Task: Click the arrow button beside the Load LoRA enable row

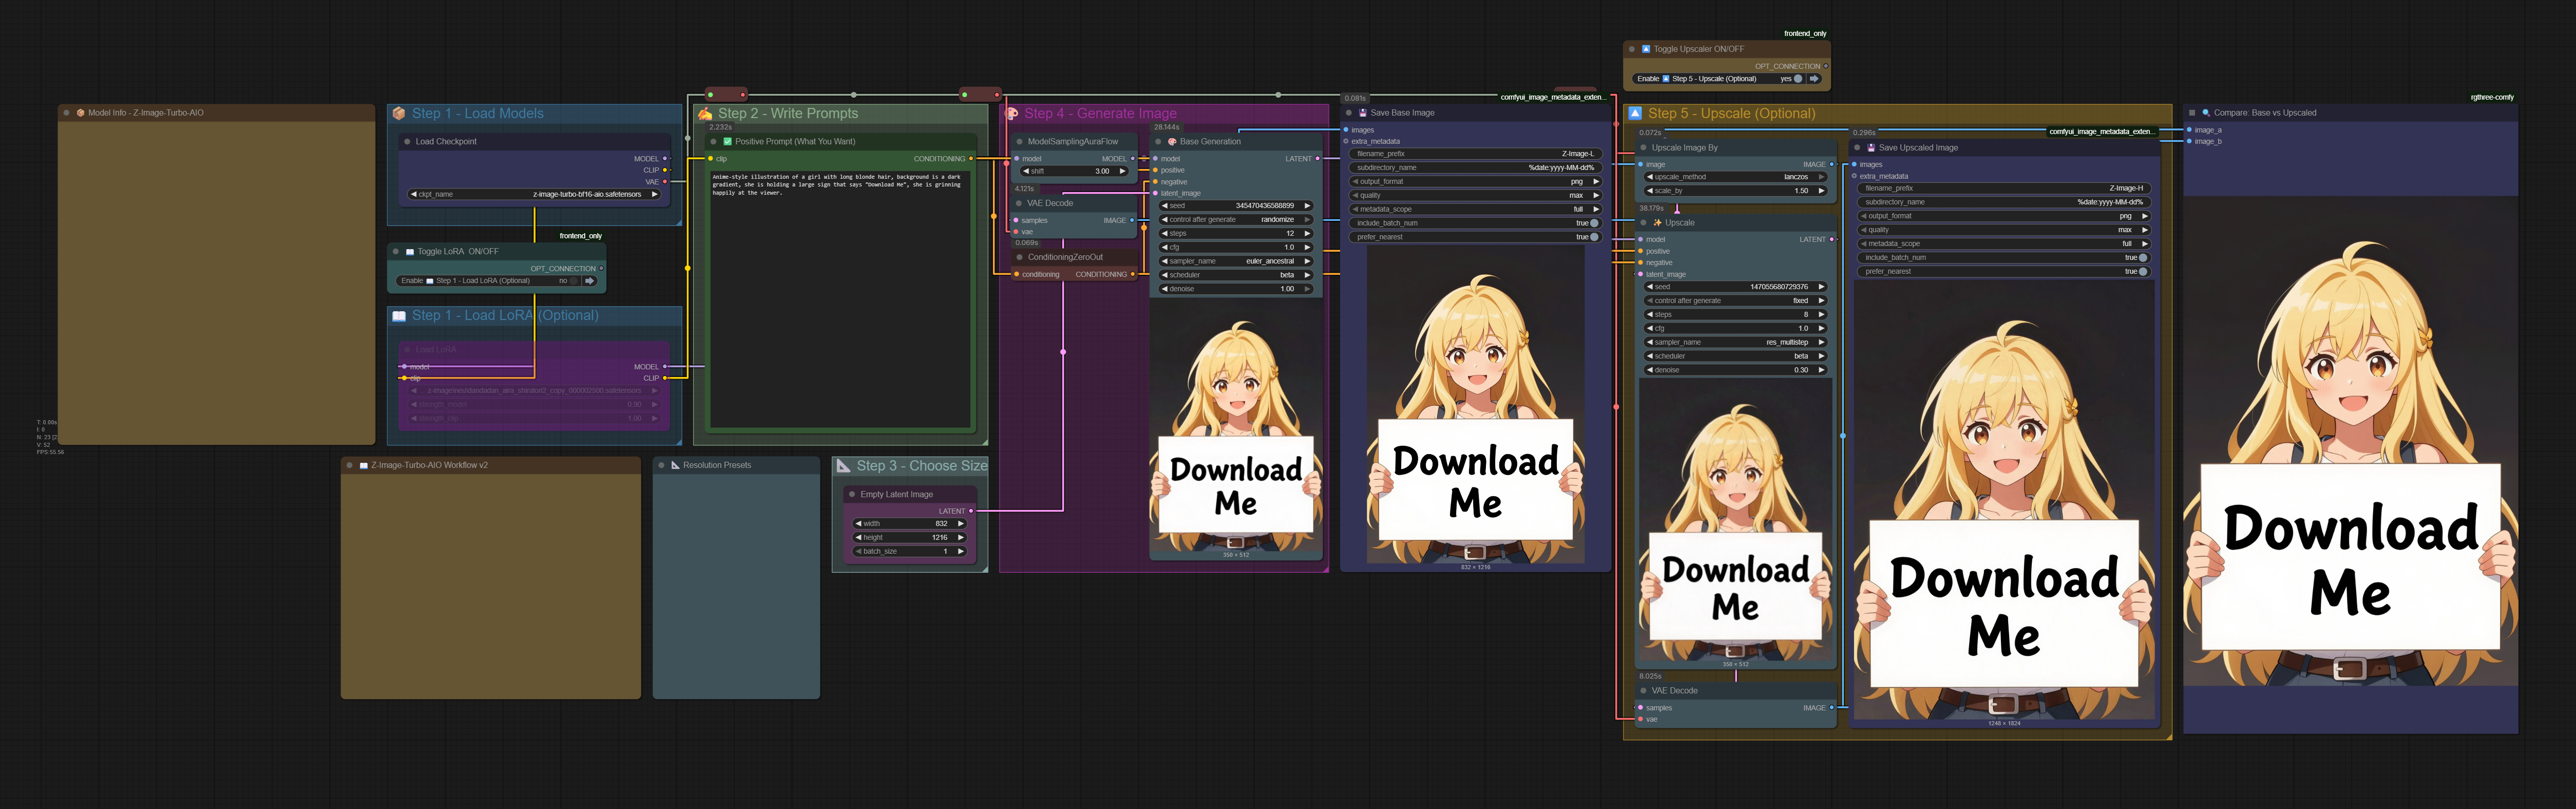Action: (590, 281)
